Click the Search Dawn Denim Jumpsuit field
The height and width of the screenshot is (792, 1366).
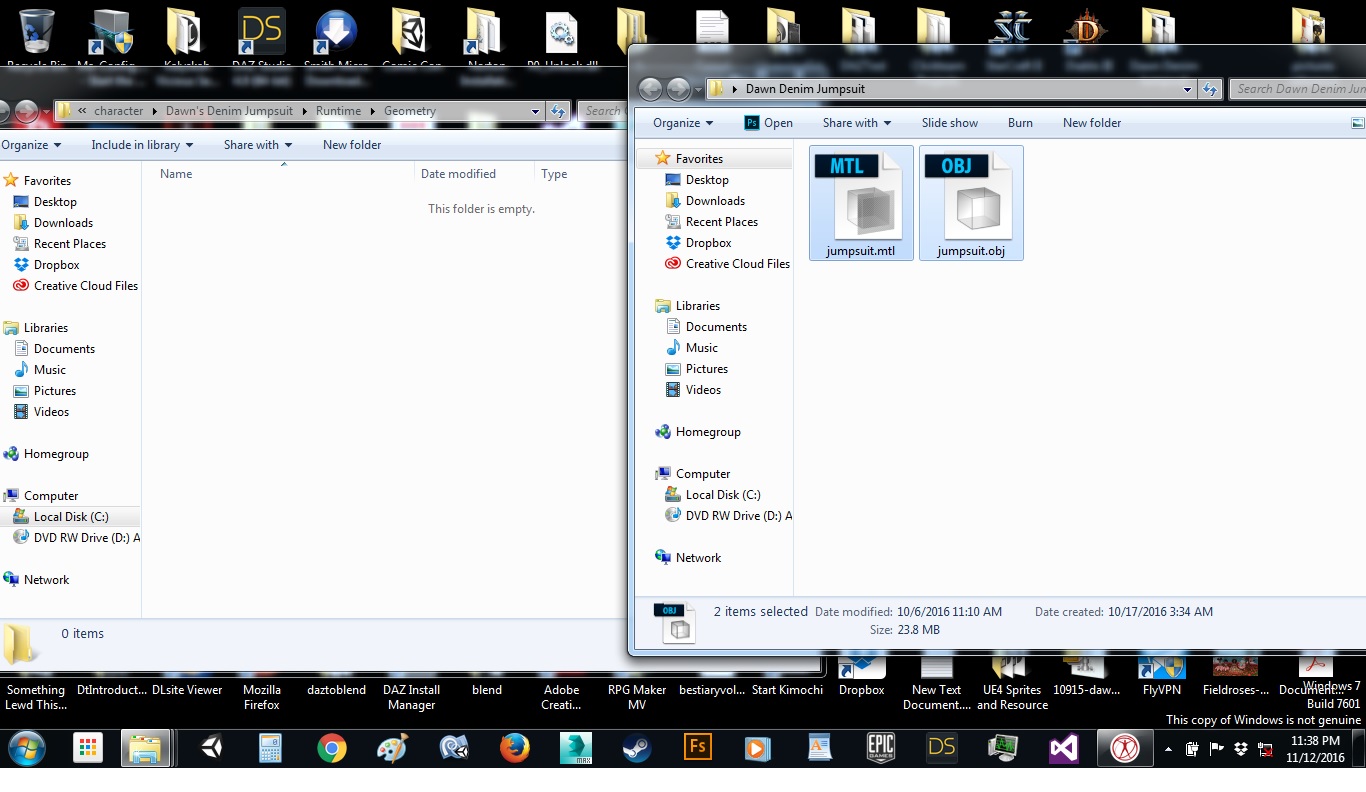click(1298, 89)
